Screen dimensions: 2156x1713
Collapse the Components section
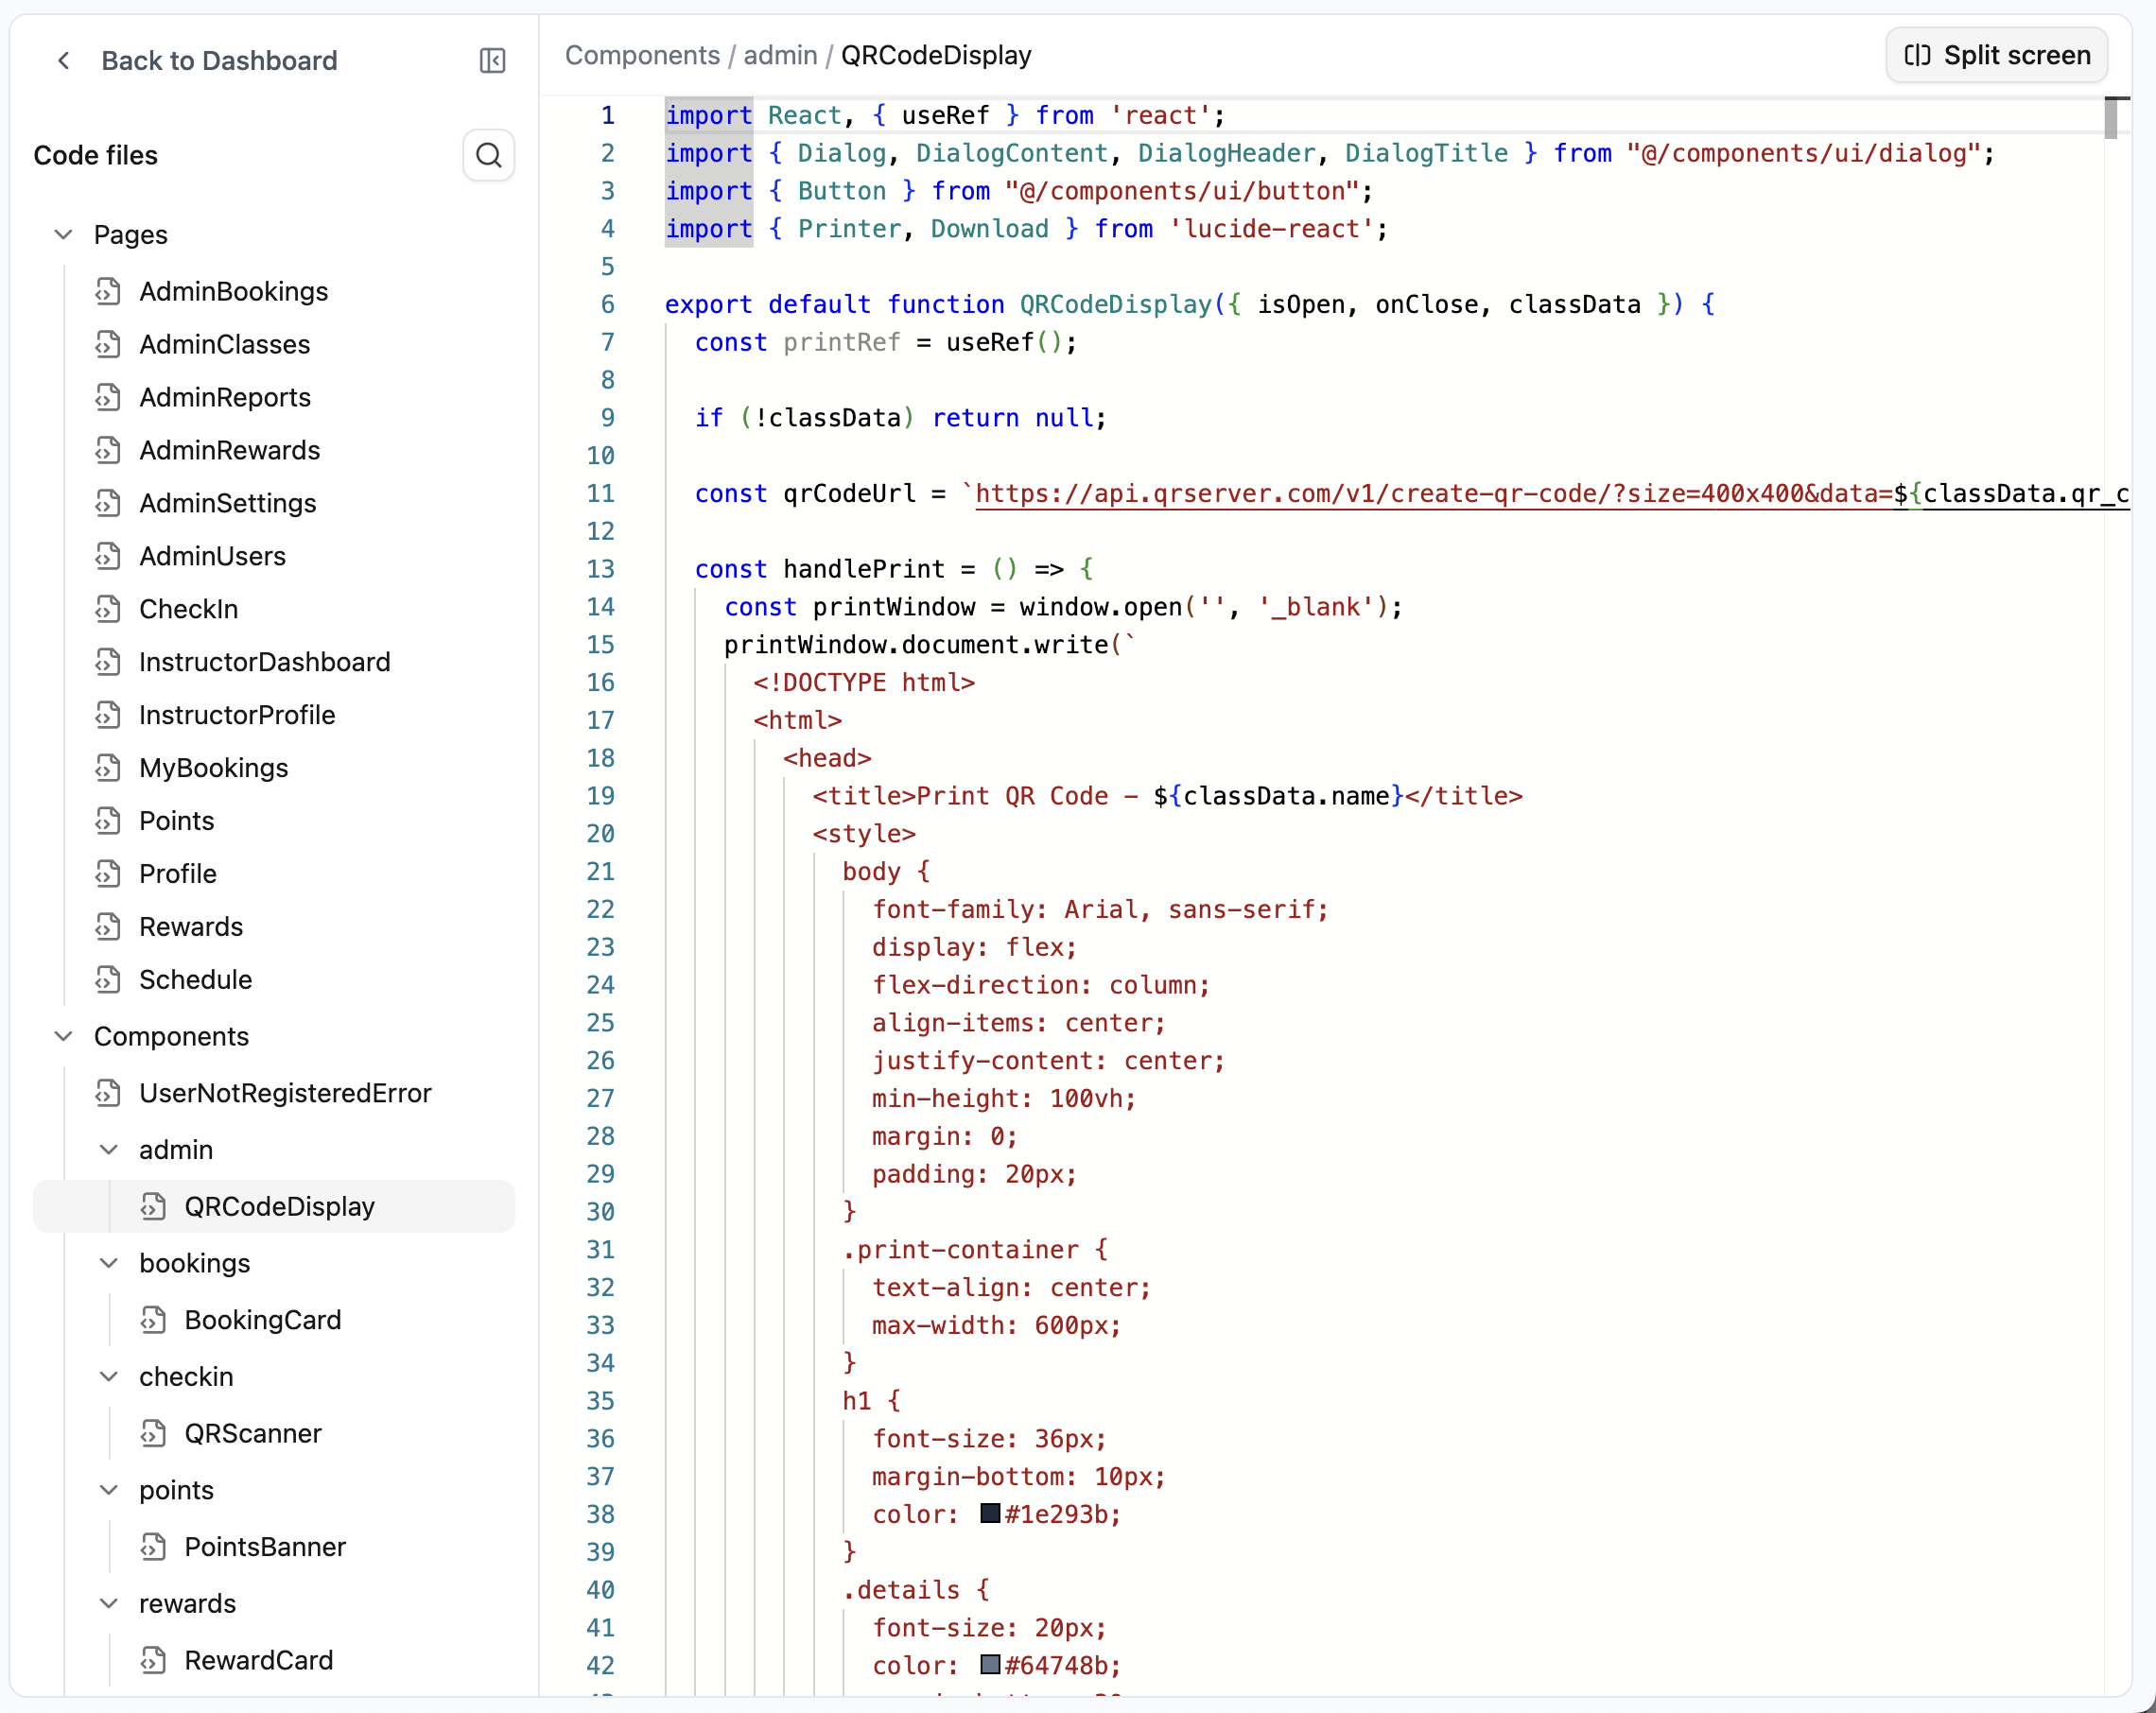tap(64, 1036)
